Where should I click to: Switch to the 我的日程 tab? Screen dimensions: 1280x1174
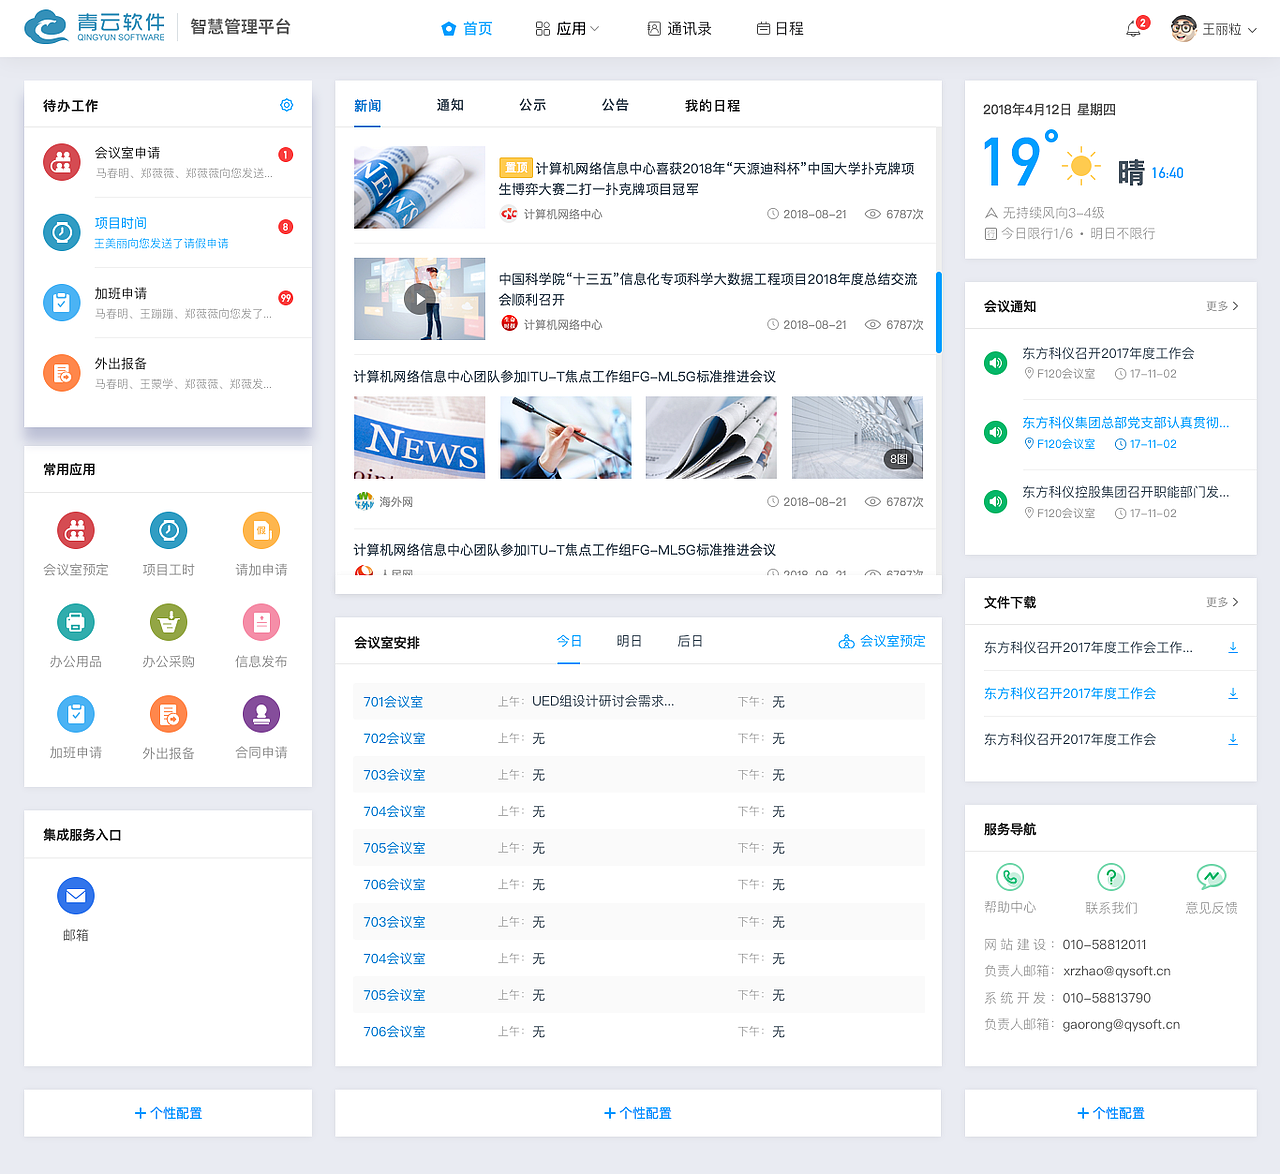coord(713,105)
